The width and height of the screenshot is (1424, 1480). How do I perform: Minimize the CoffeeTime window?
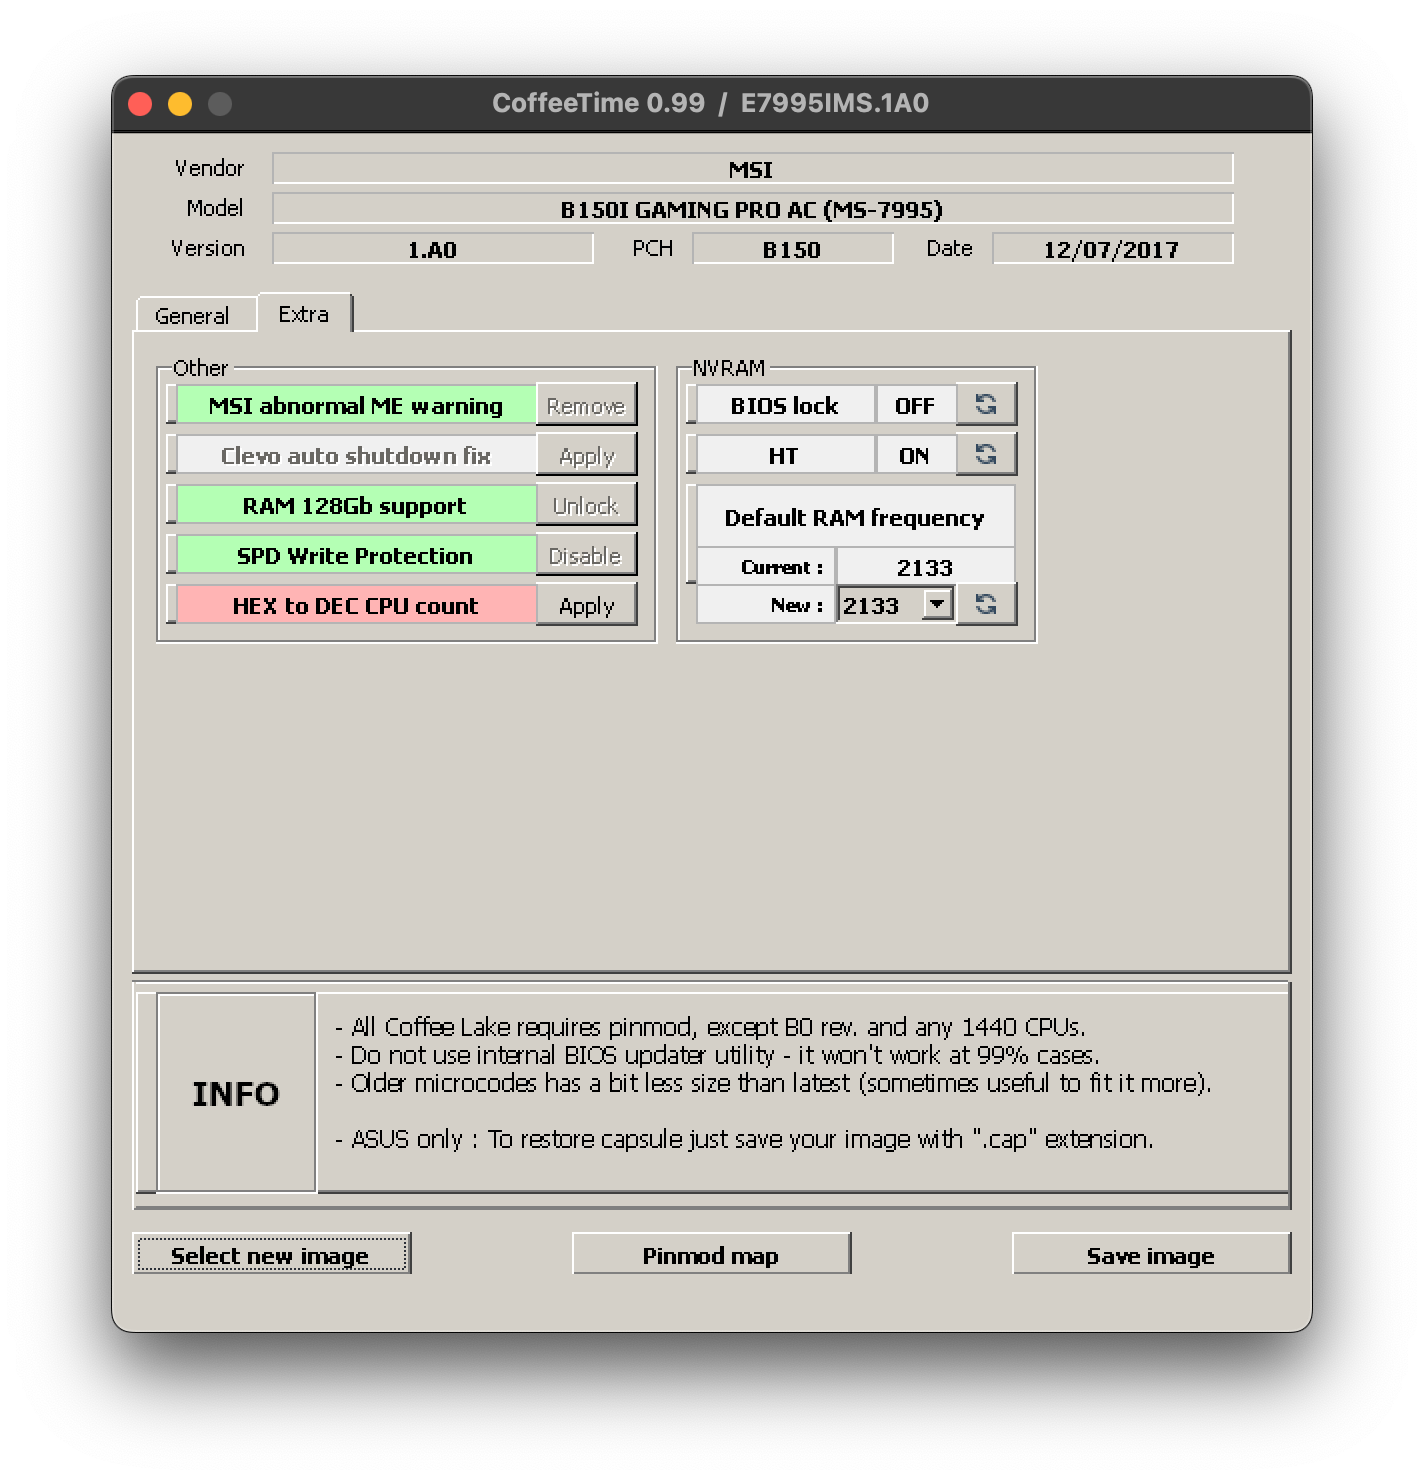click(180, 104)
